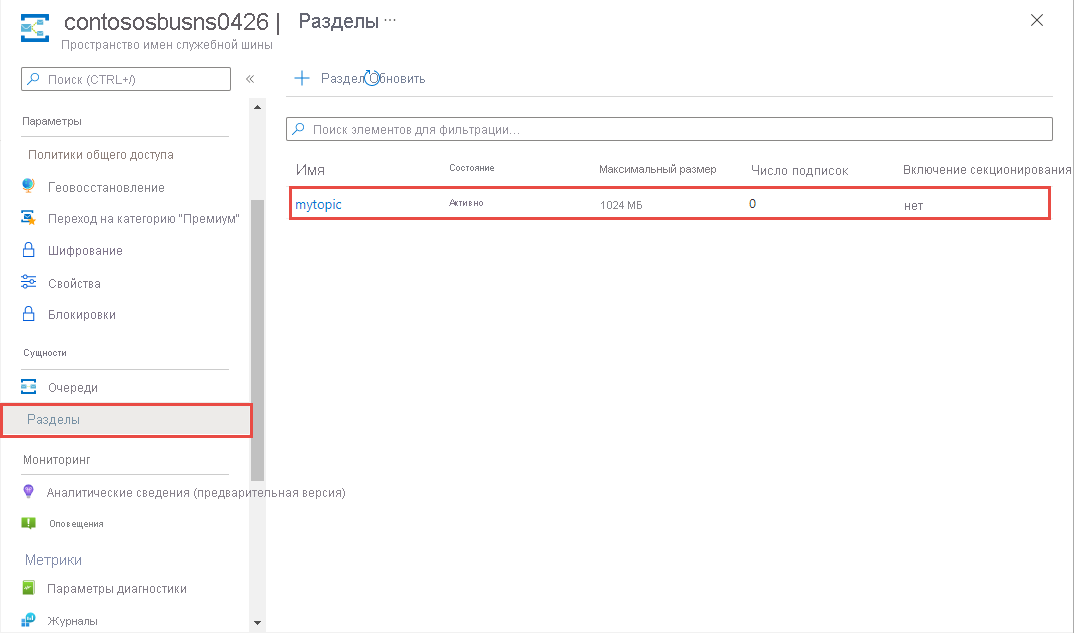
Task: Open Свойства page
Action: pyautogui.click(x=74, y=283)
